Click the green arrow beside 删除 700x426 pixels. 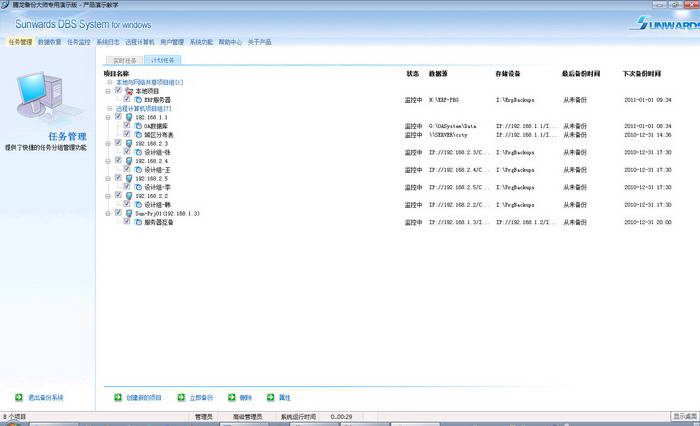[x=232, y=397]
